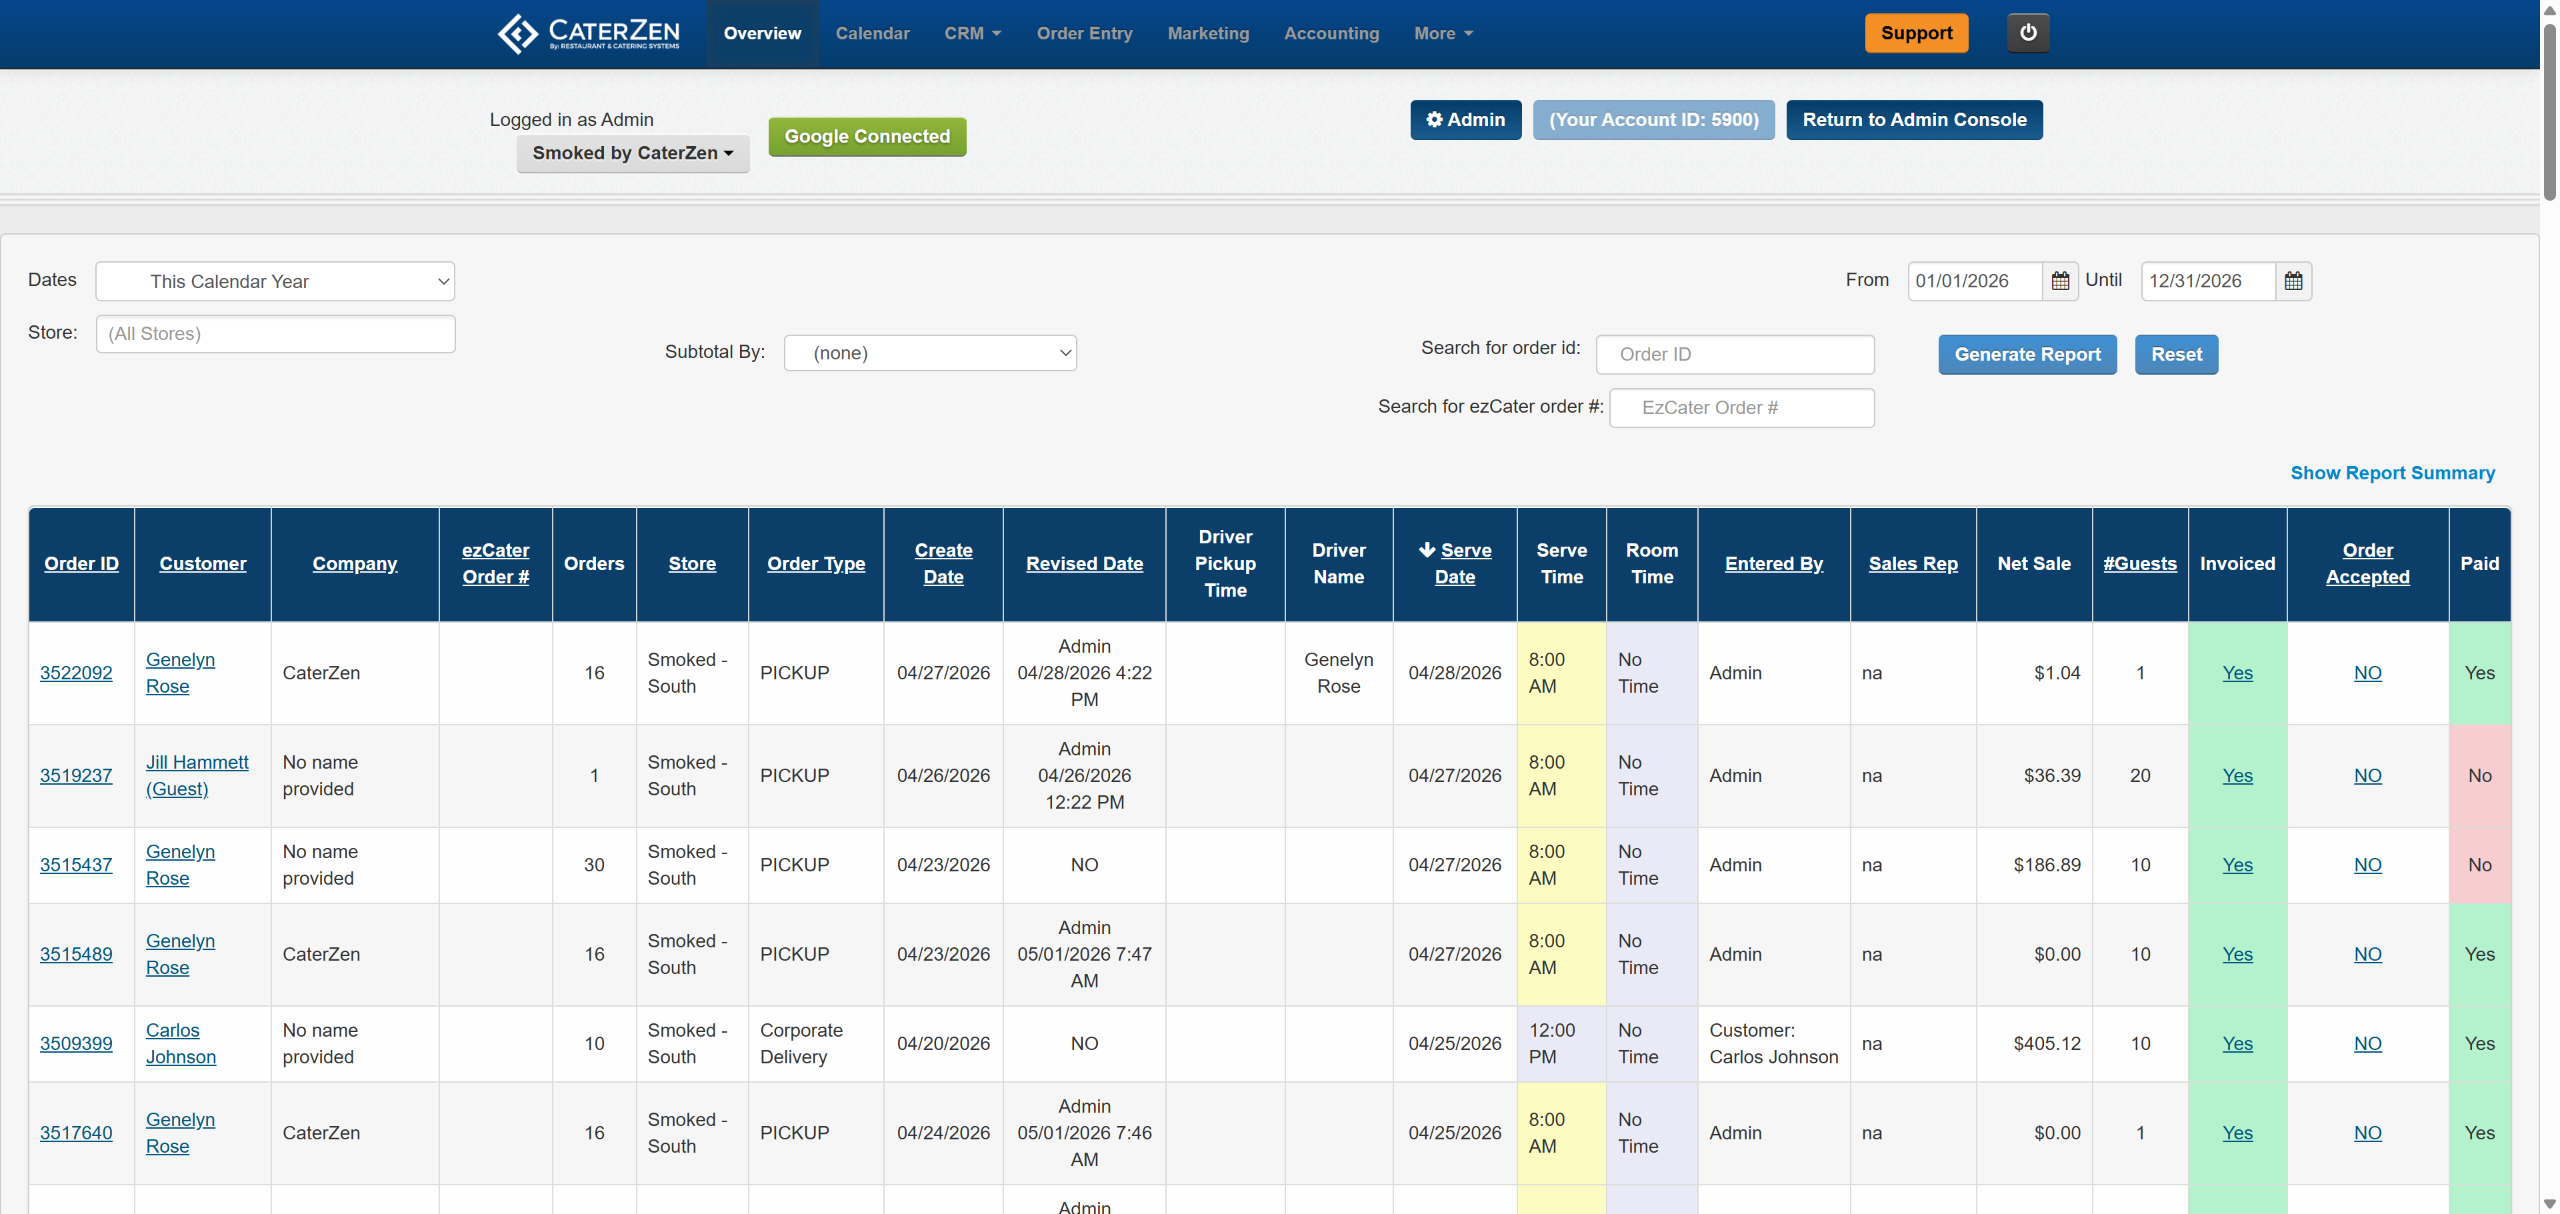Click the EzCater Order # search field
Screen dimensions: 2560x1214
point(1741,408)
